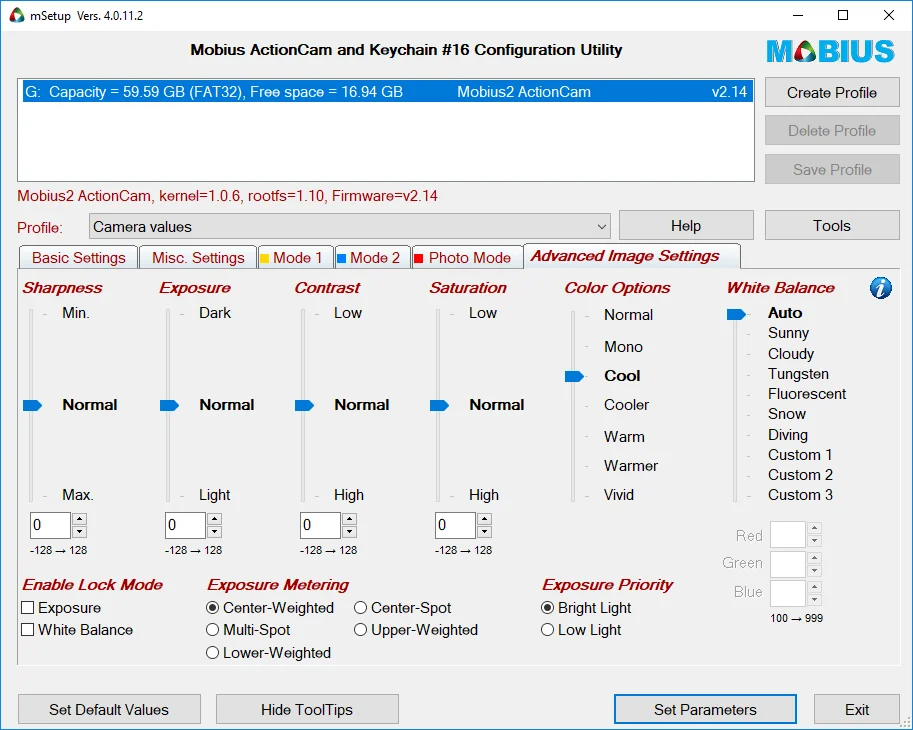Decrease the Contrast value with down arrow
Image resolution: width=913 pixels, height=730 pixels.
pyautogui.click(x=350, y=531)
